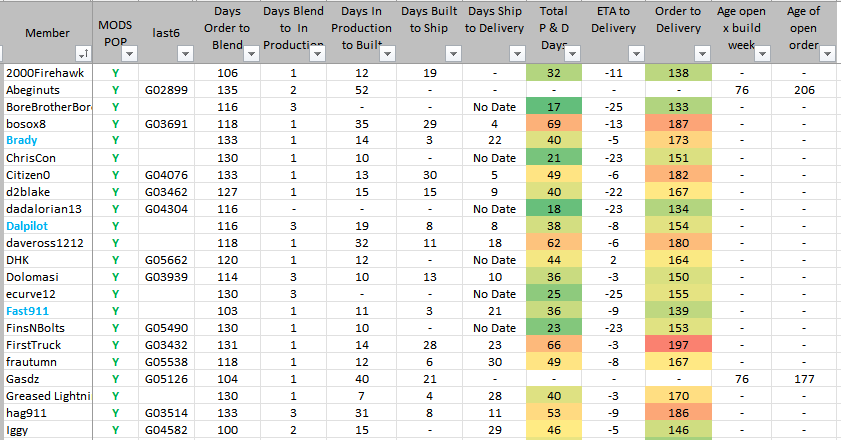Click the Fast911 member name
This screenshot has width=841, height=440.
click(26, 311)
